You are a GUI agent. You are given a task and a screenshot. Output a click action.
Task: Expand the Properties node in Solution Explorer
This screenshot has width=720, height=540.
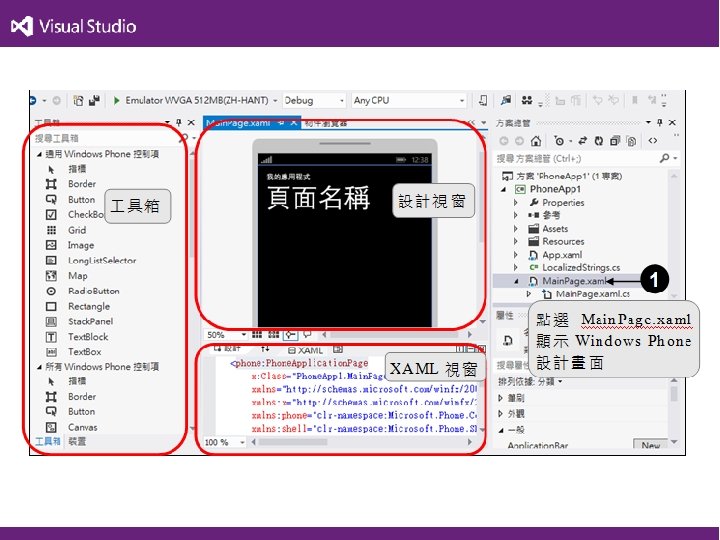point(515,202)
